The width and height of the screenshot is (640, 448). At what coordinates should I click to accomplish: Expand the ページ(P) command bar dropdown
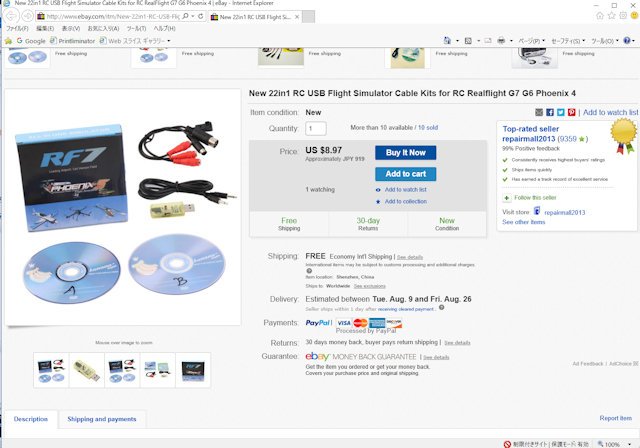[531, 41]
